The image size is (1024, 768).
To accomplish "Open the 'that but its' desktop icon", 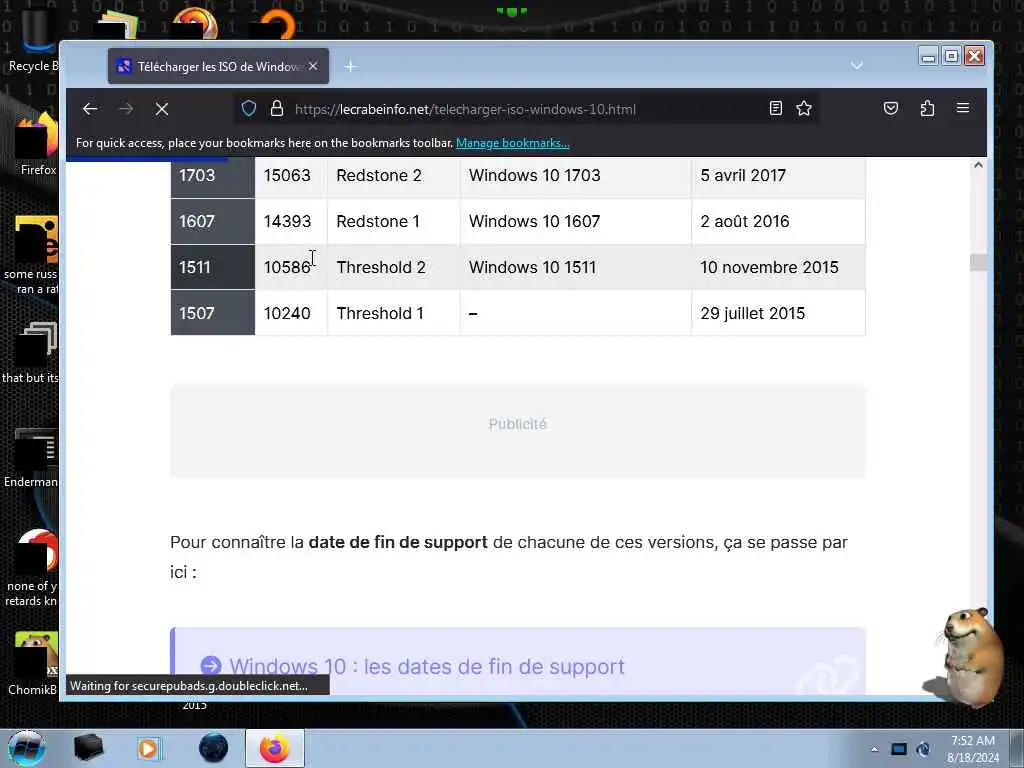I will pyautogui.click(x=31, y=353).
